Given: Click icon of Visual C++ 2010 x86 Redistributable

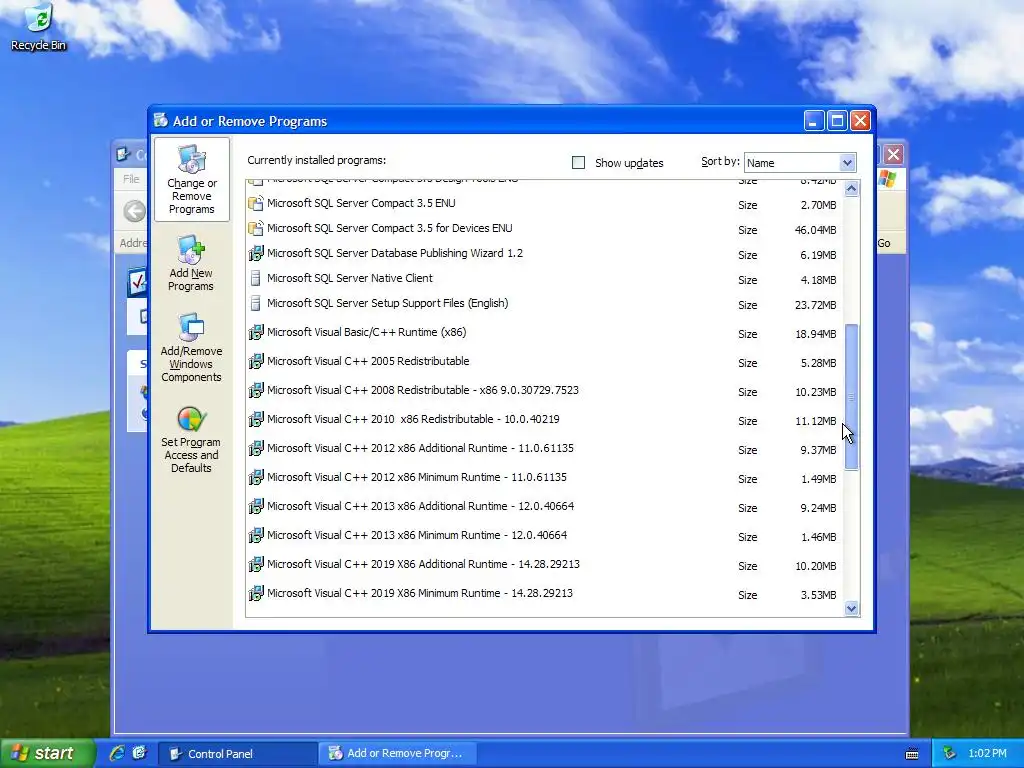Looking at the screenshot, I should point(255,419).
